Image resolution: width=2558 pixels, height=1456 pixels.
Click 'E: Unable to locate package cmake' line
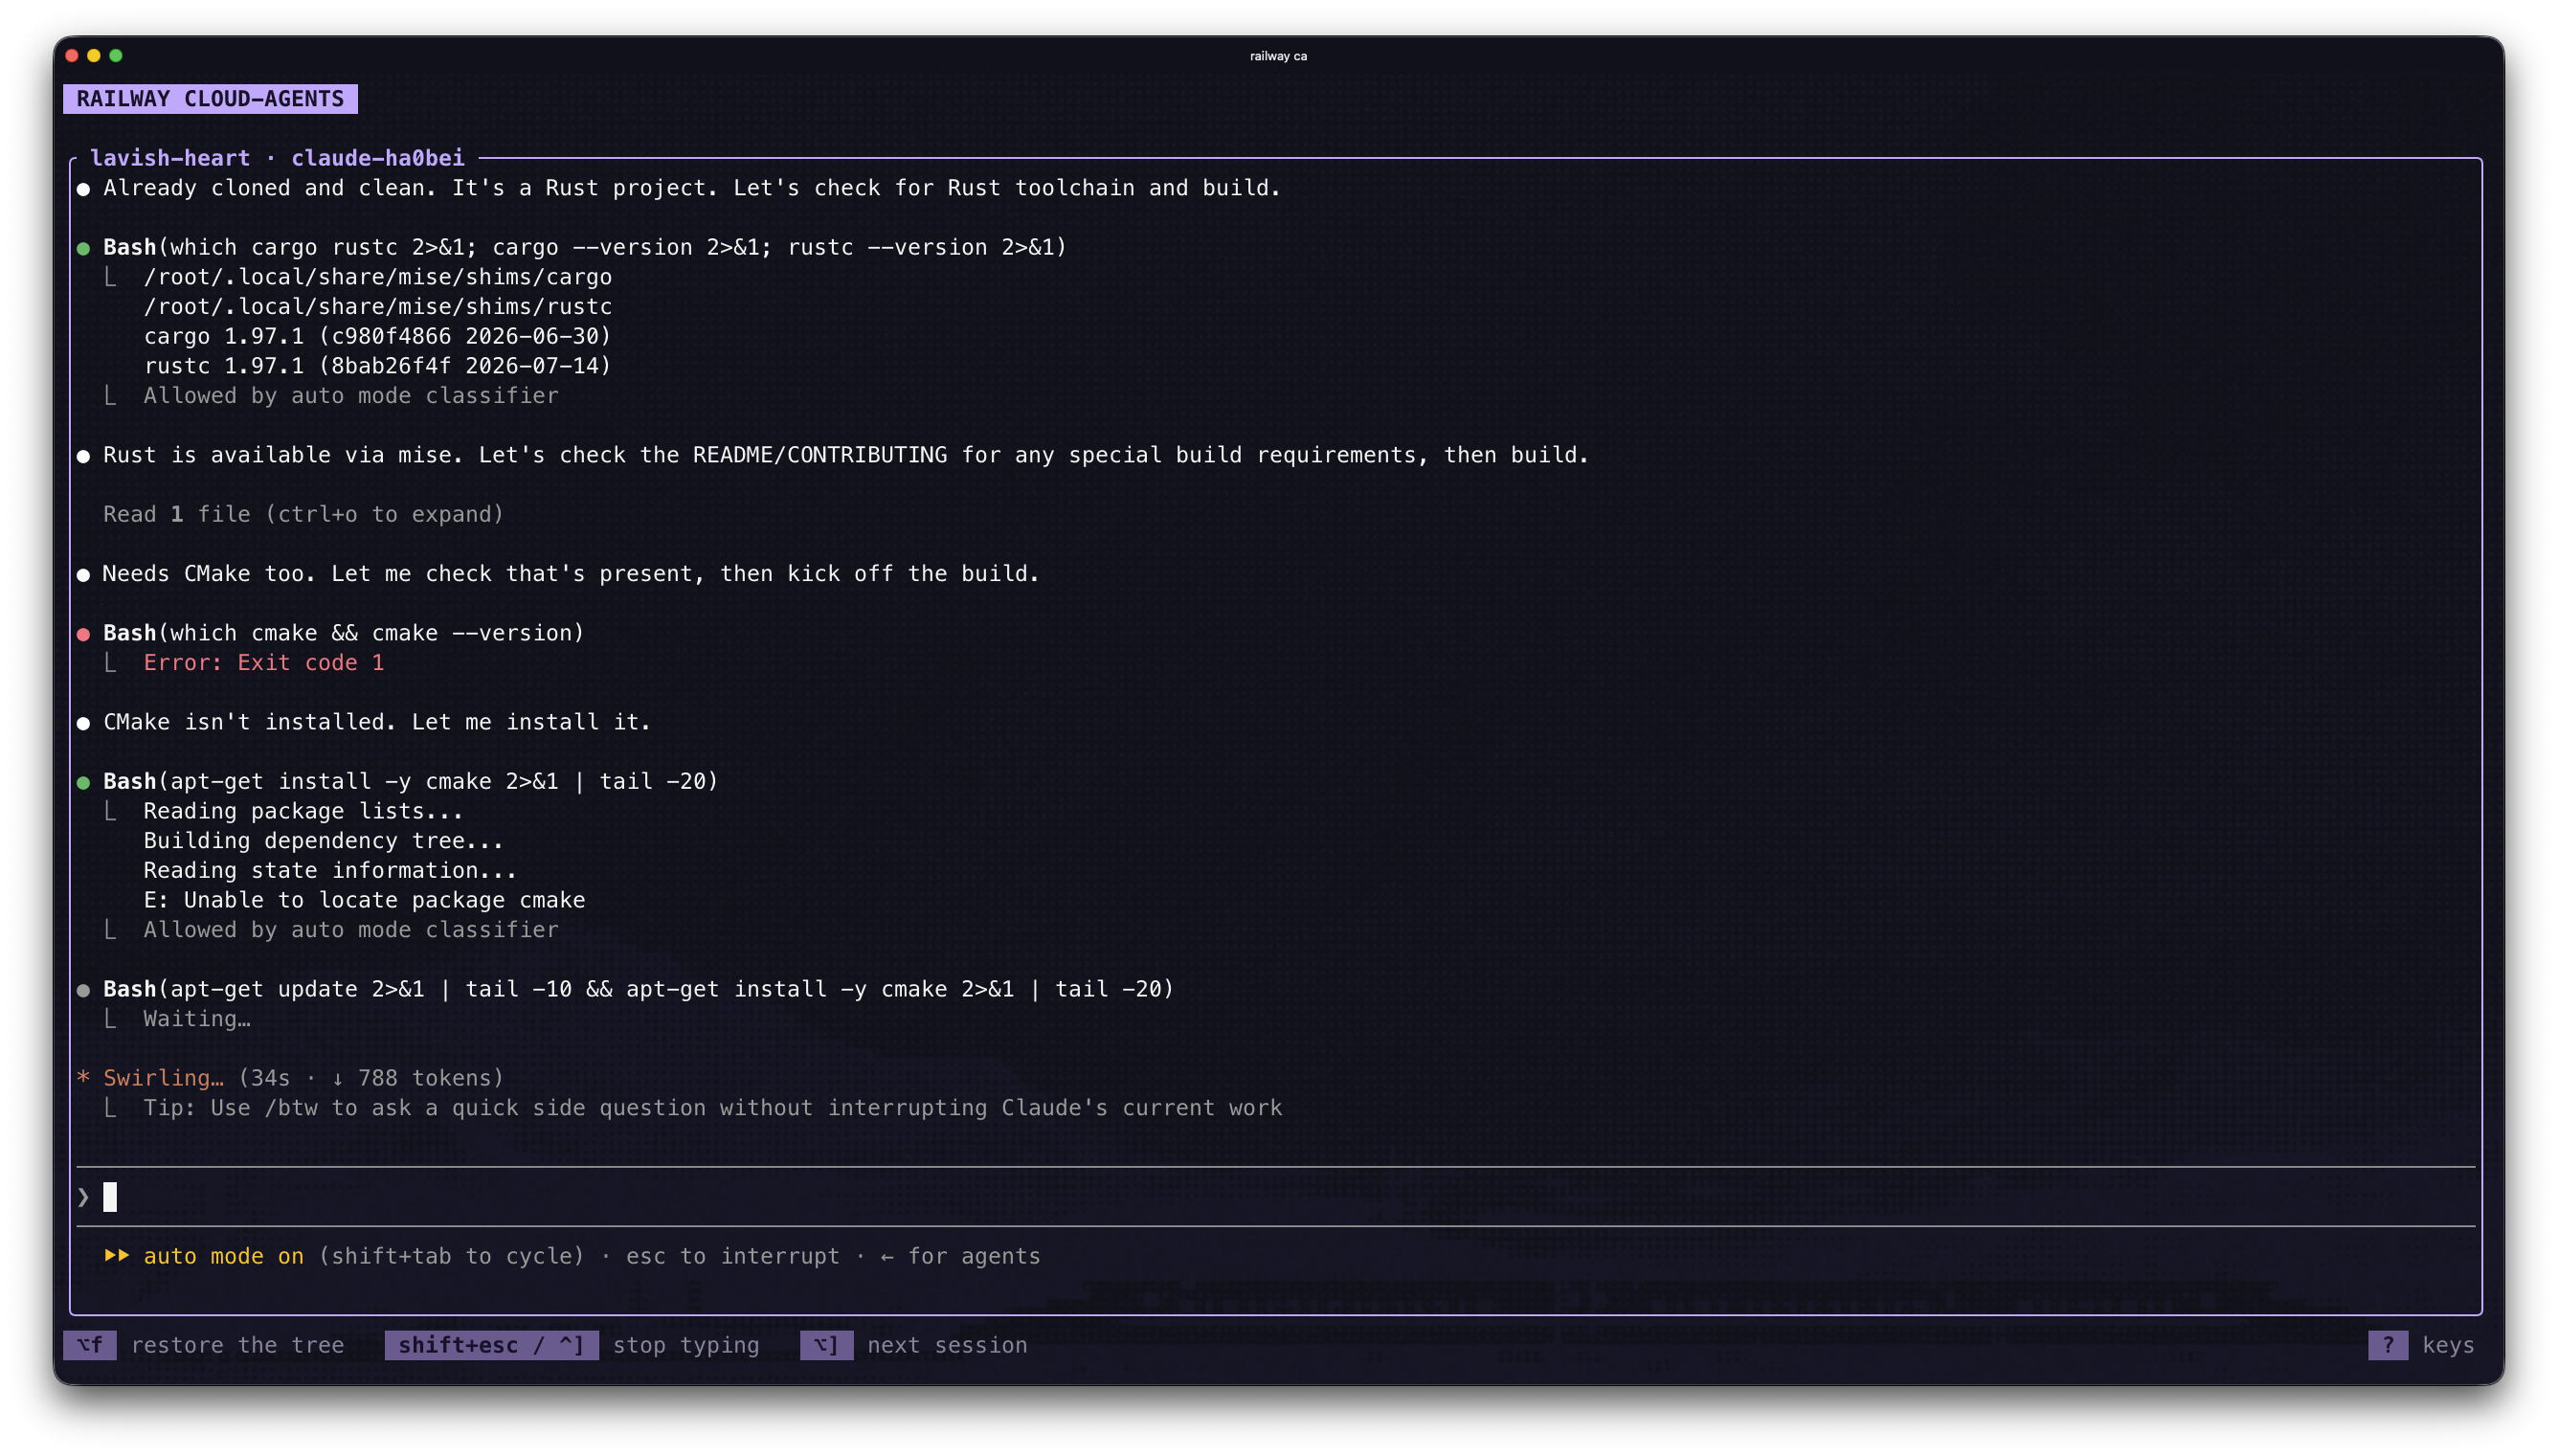point(364,900)
